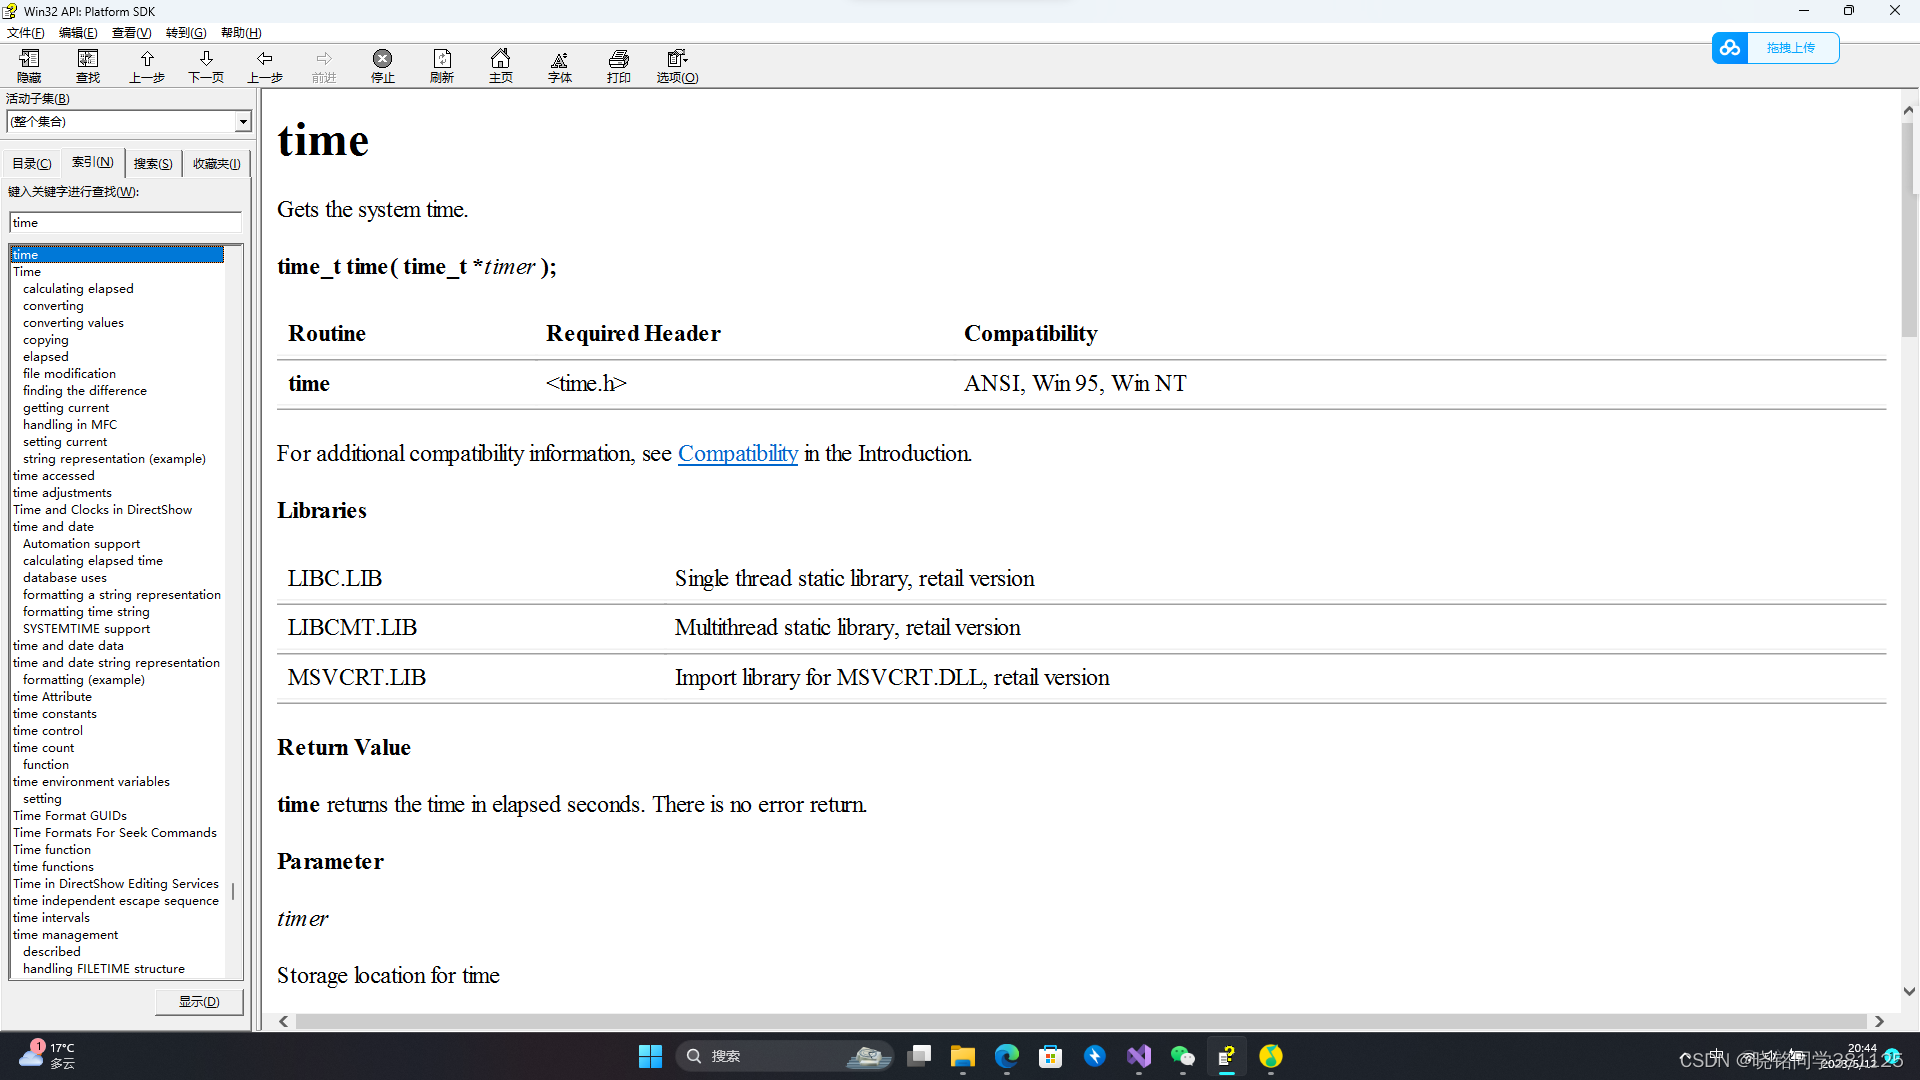Click the keyword search input field
This screenshot has height=1080, width=1920.
(x=125, y=223)
